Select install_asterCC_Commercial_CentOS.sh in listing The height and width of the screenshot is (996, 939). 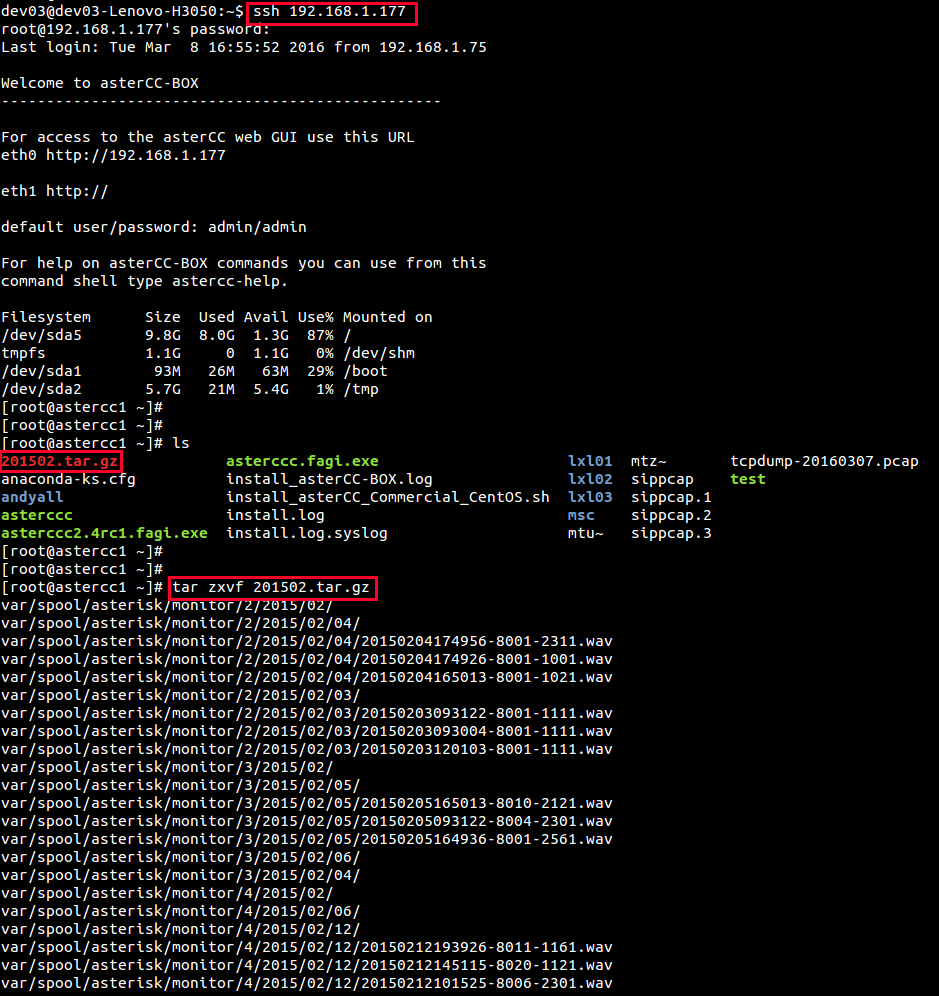click(387, 497)
